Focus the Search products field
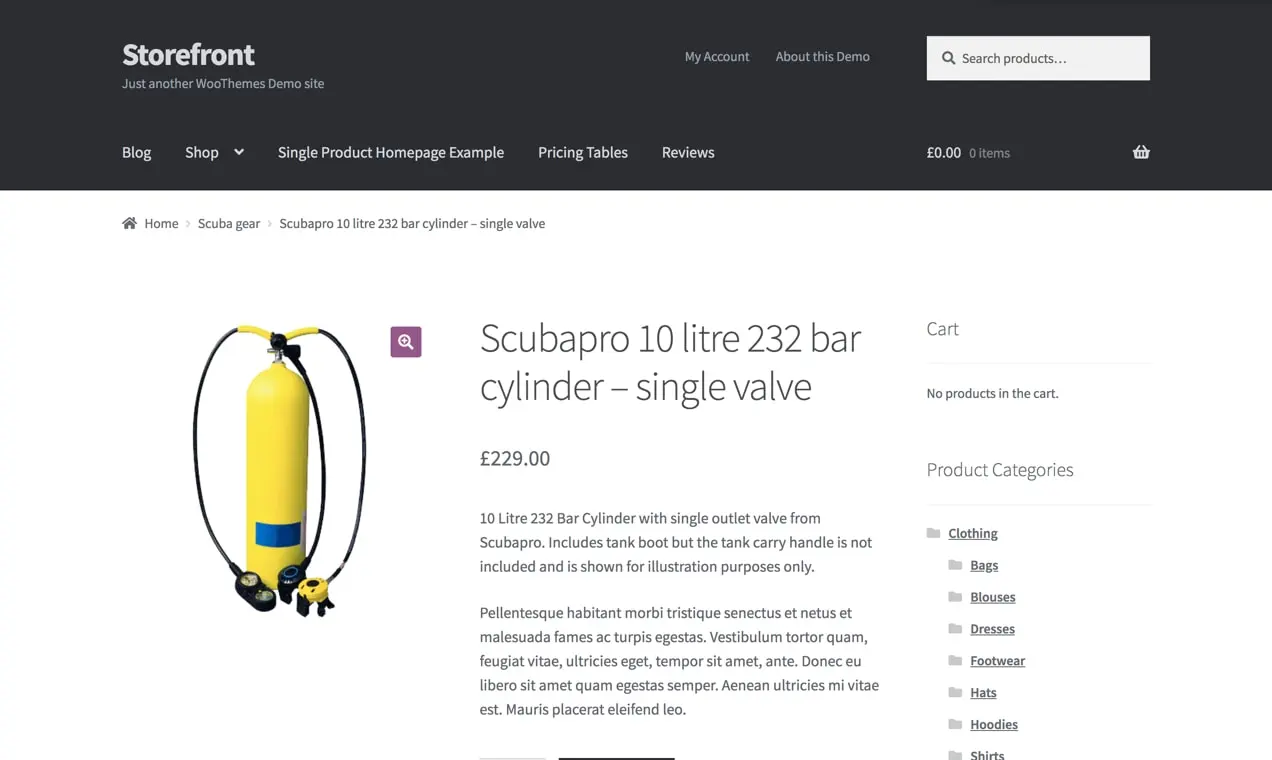This screenshot has height=760, width=1272. tap(1038, 58)
